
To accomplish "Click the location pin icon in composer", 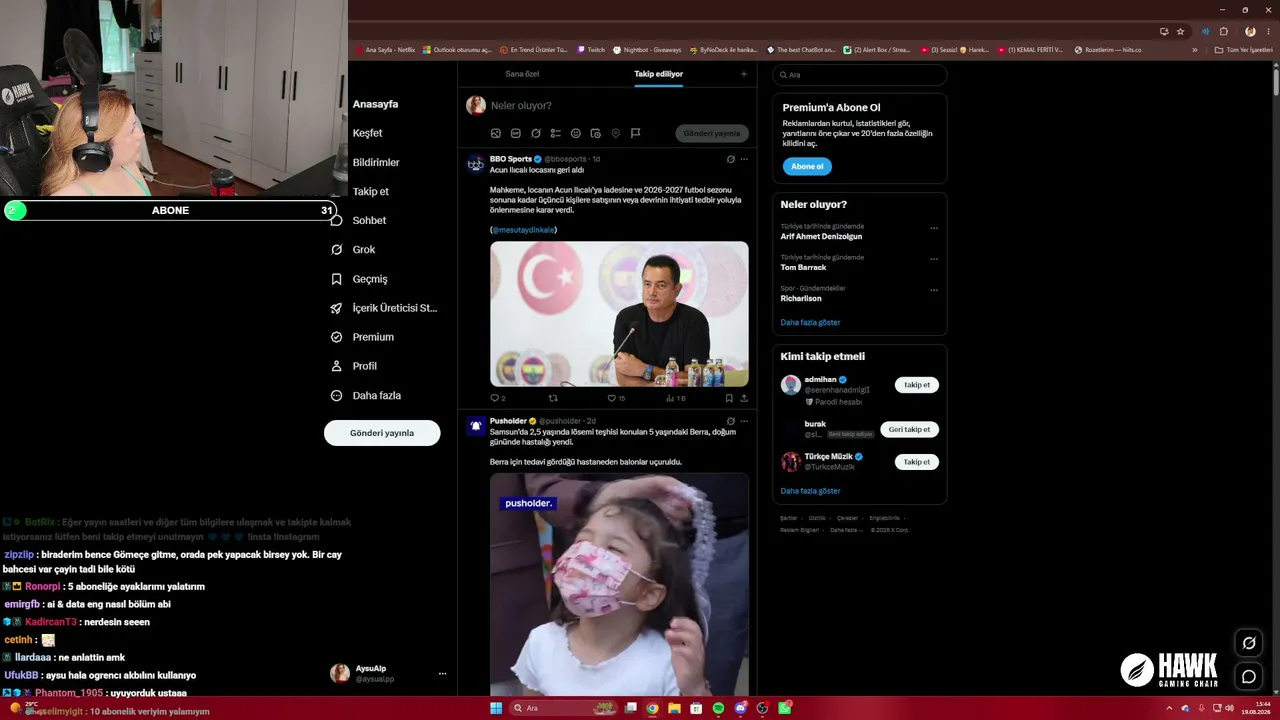I will click(x=616, y=133).
